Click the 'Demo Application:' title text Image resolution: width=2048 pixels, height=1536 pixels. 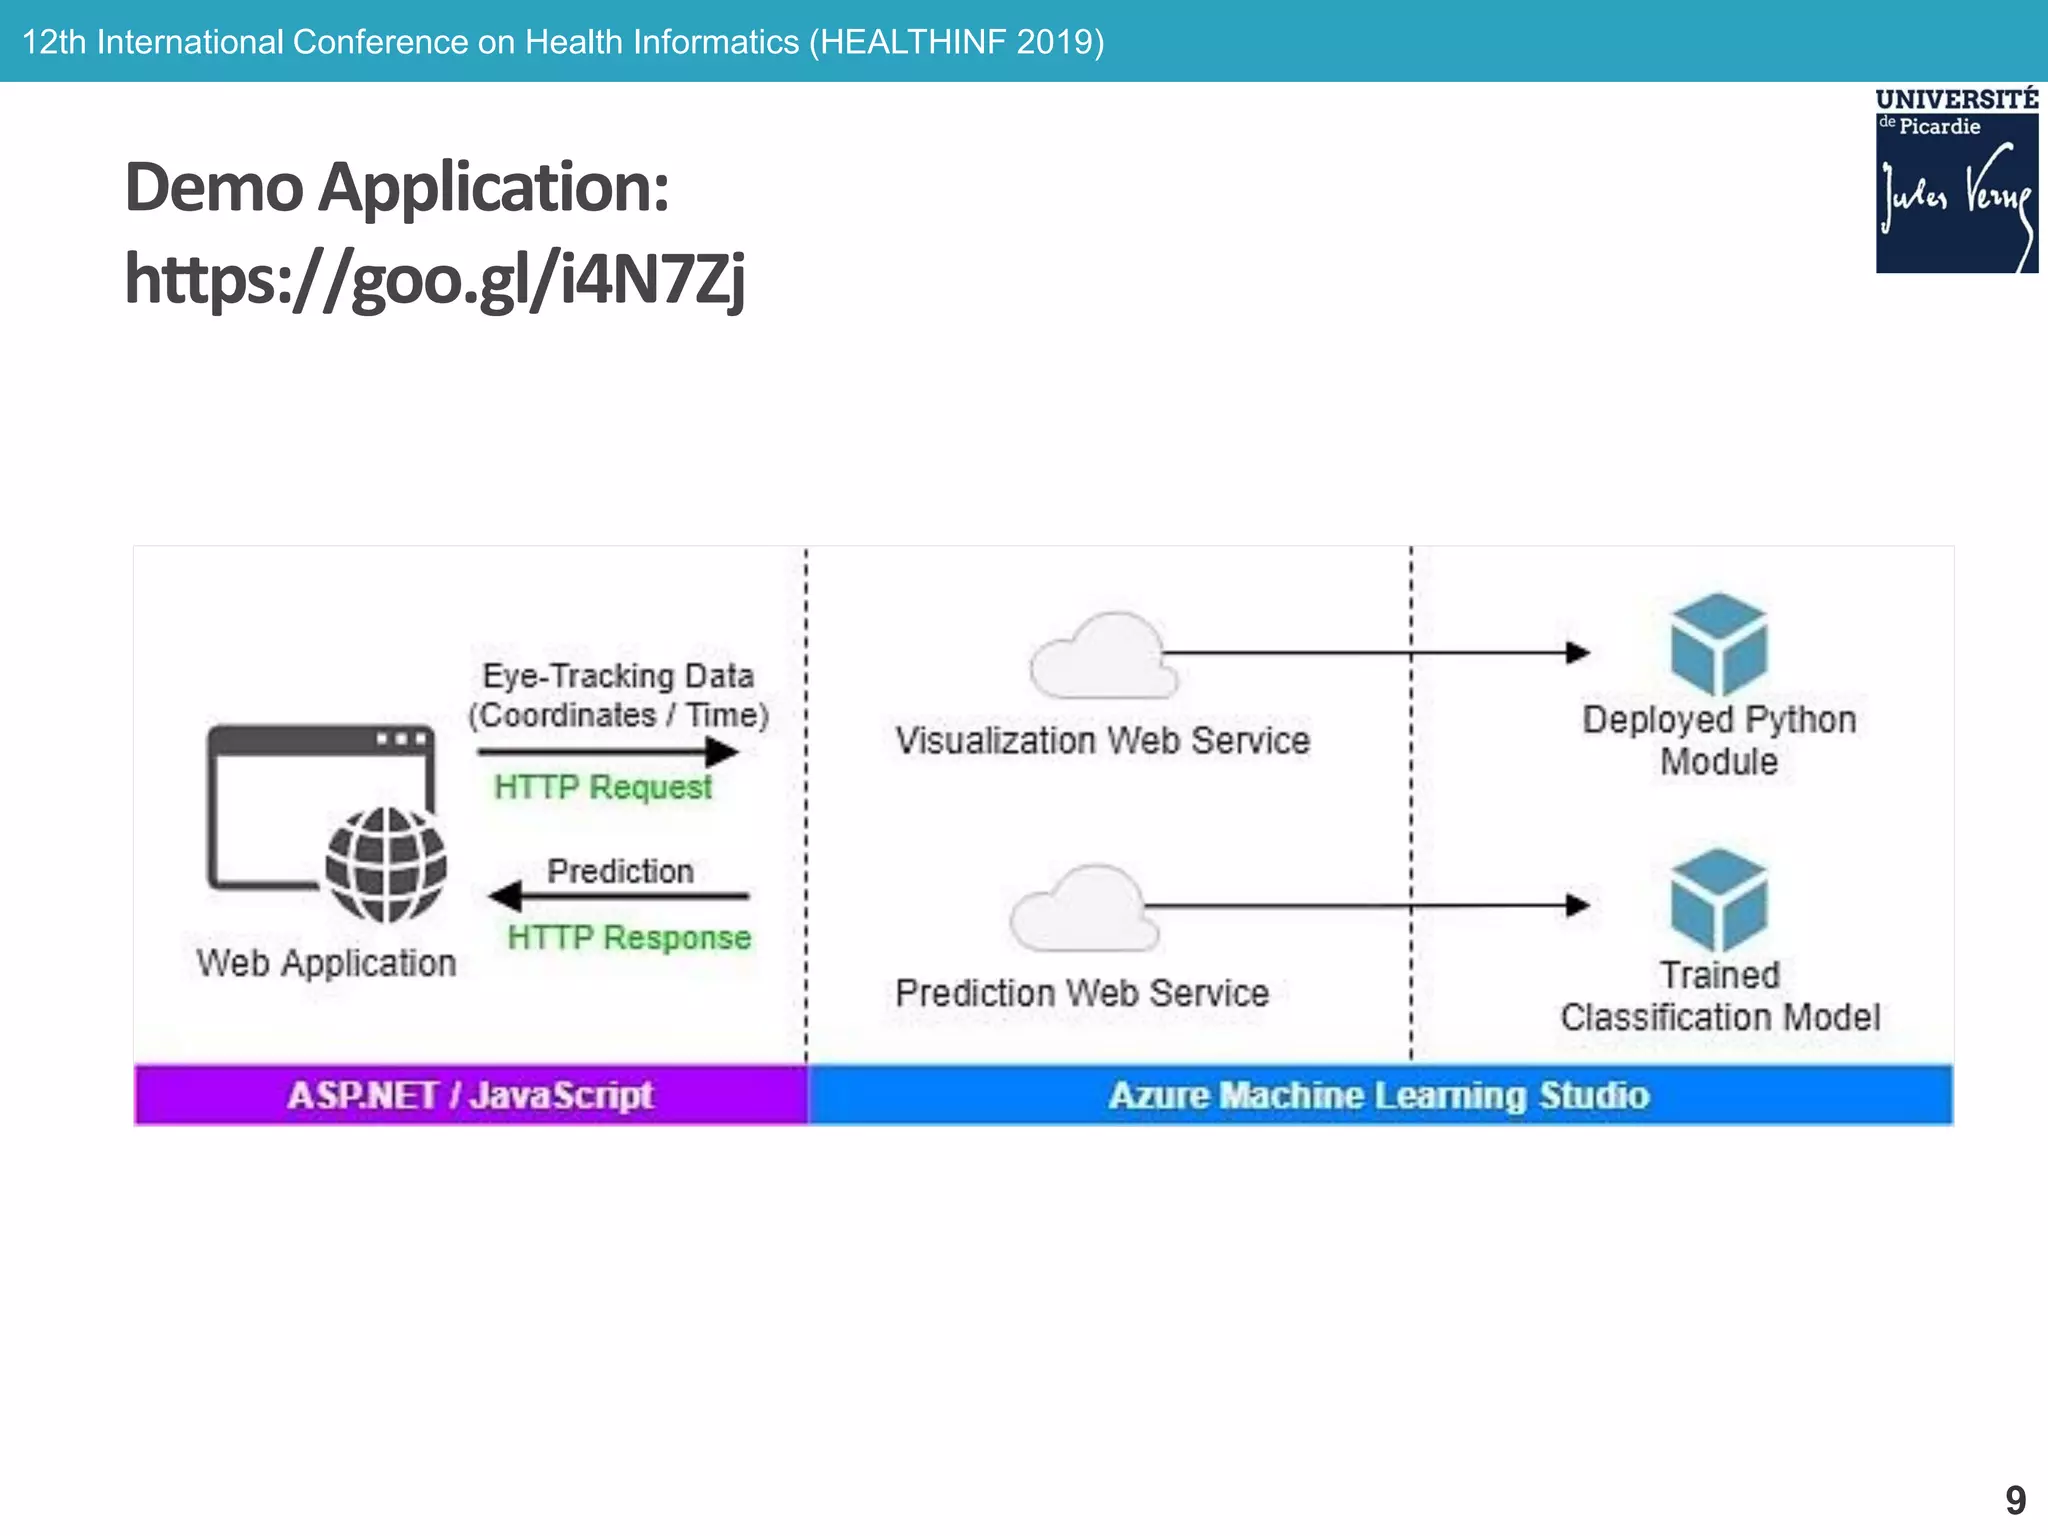coord(397,187)
